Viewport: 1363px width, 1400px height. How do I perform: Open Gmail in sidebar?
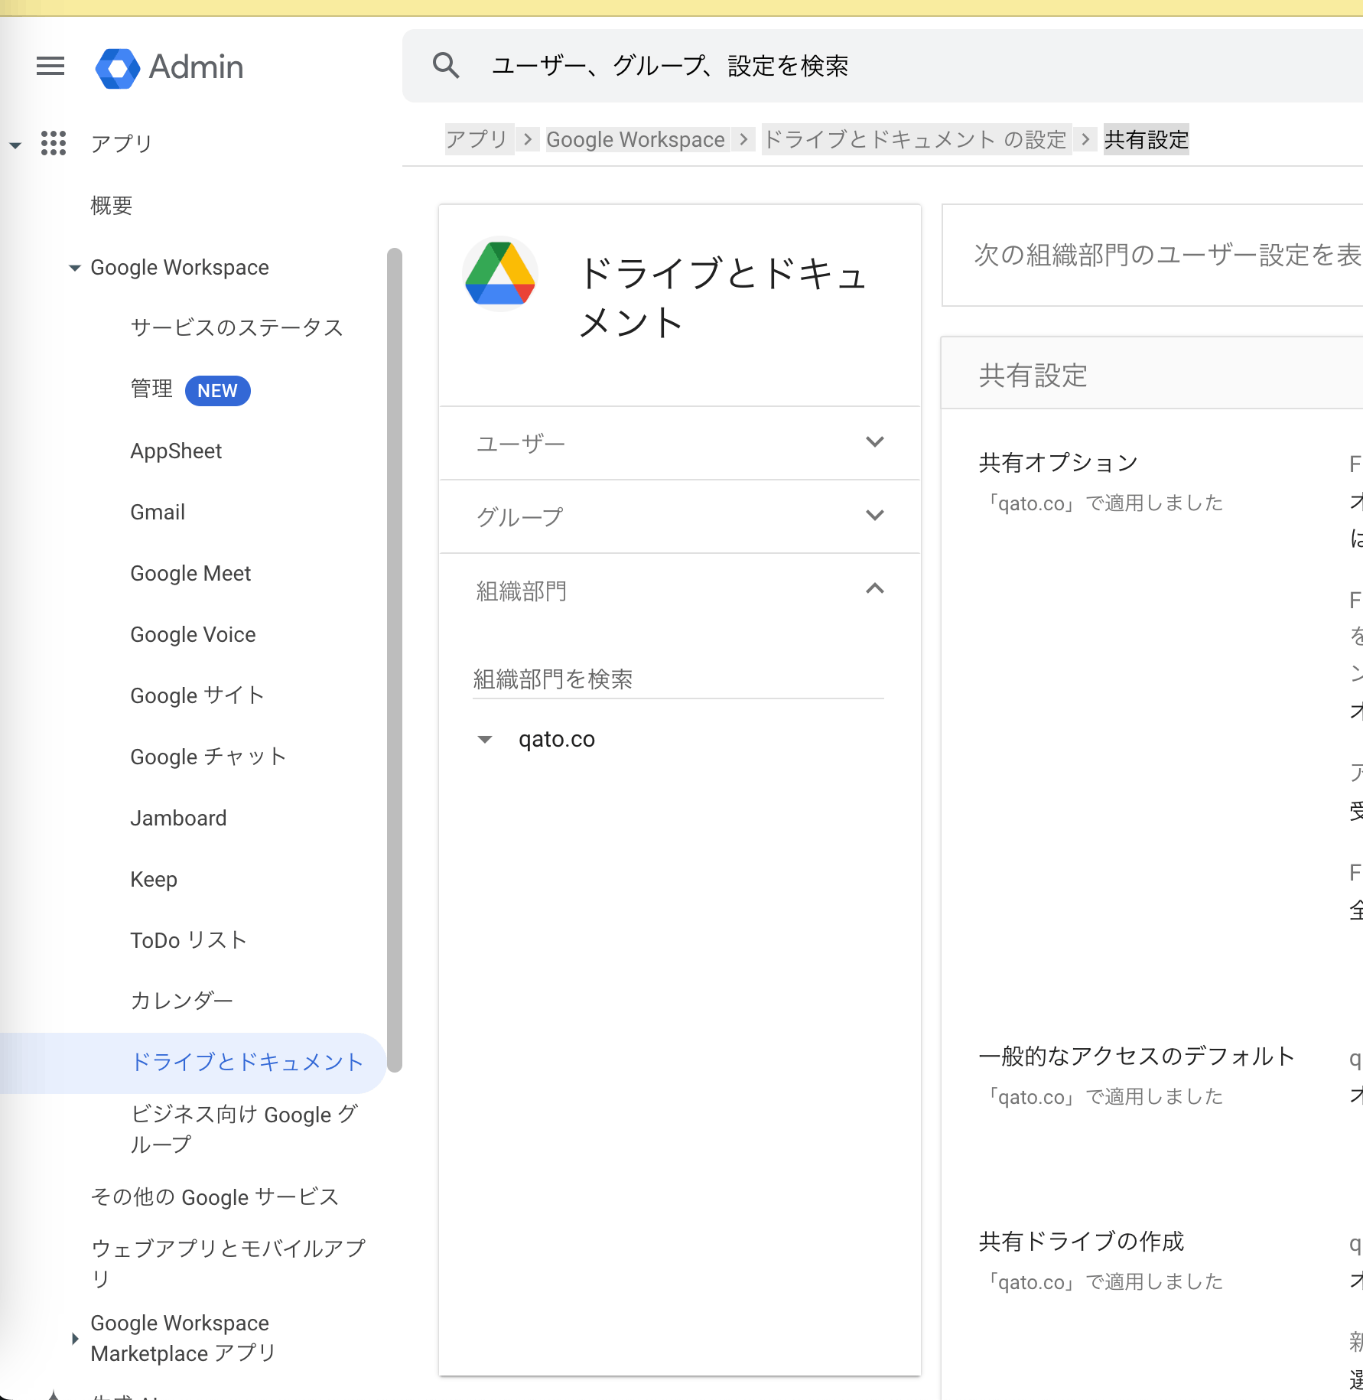click(157, 512)
